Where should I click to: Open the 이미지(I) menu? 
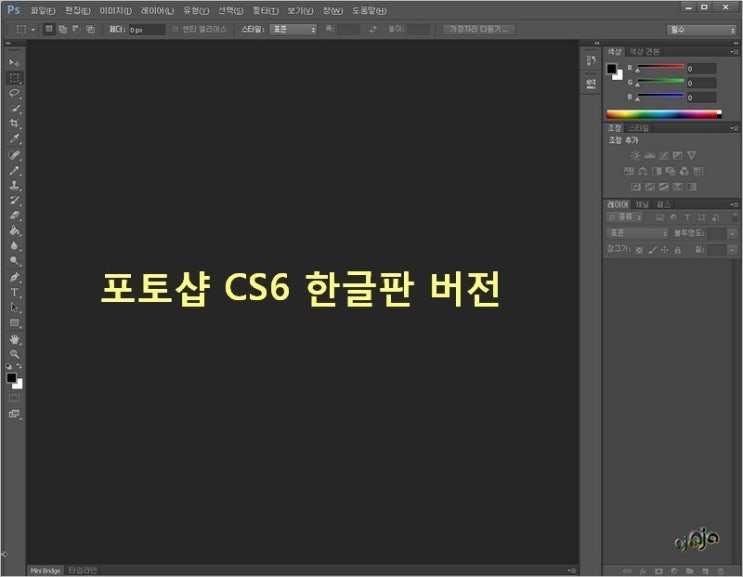point(115,10)
